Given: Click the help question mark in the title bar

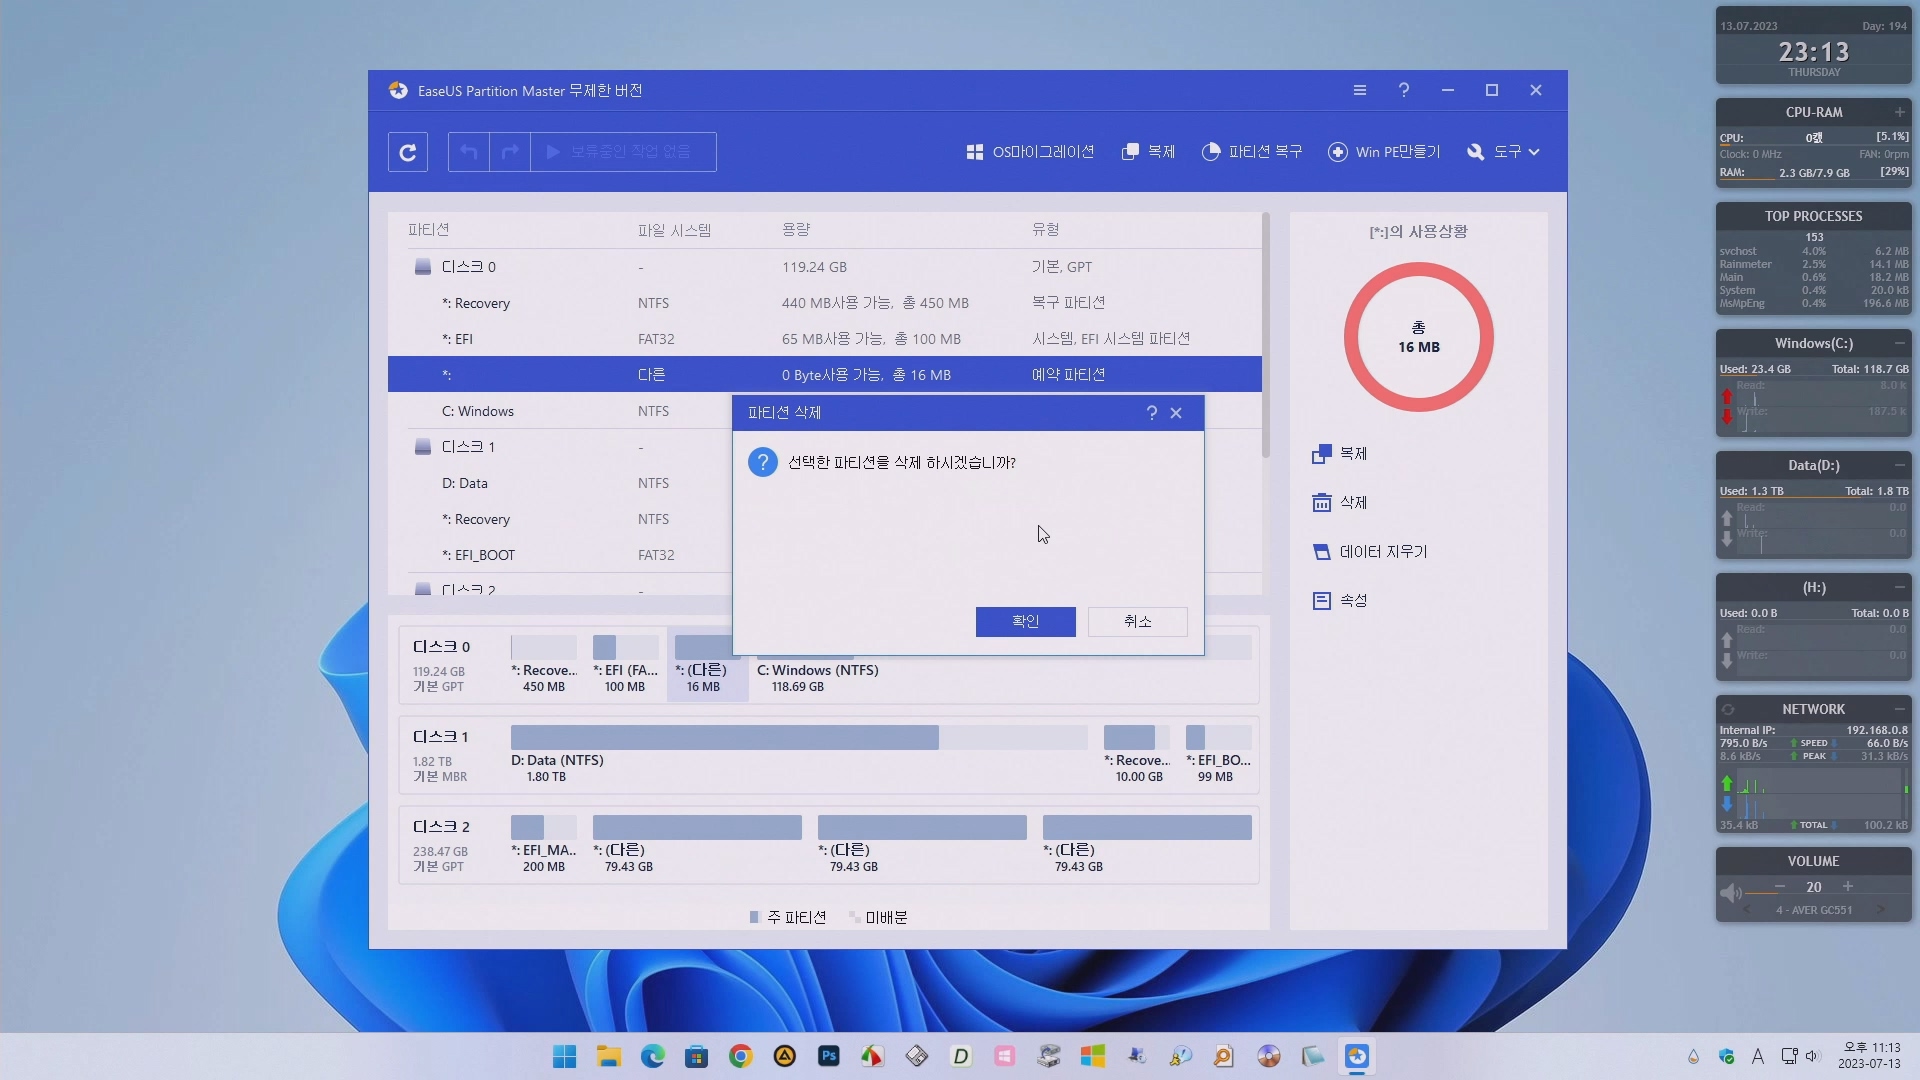Looking at the screenshot, I should (1404, 90).
